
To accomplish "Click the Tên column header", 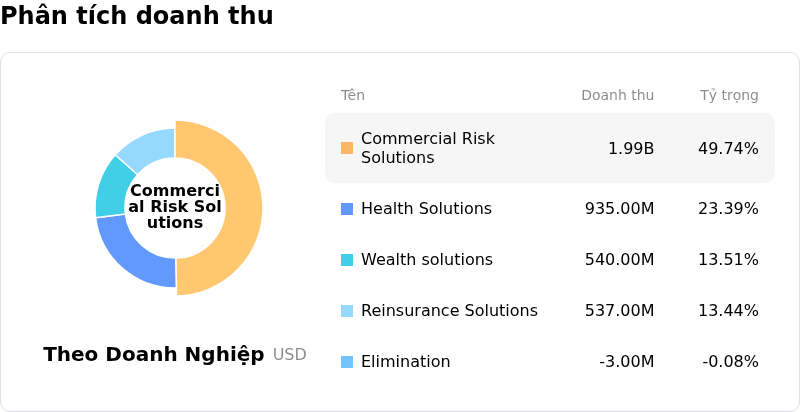I will pyautogui.click(x=353, y=96).
